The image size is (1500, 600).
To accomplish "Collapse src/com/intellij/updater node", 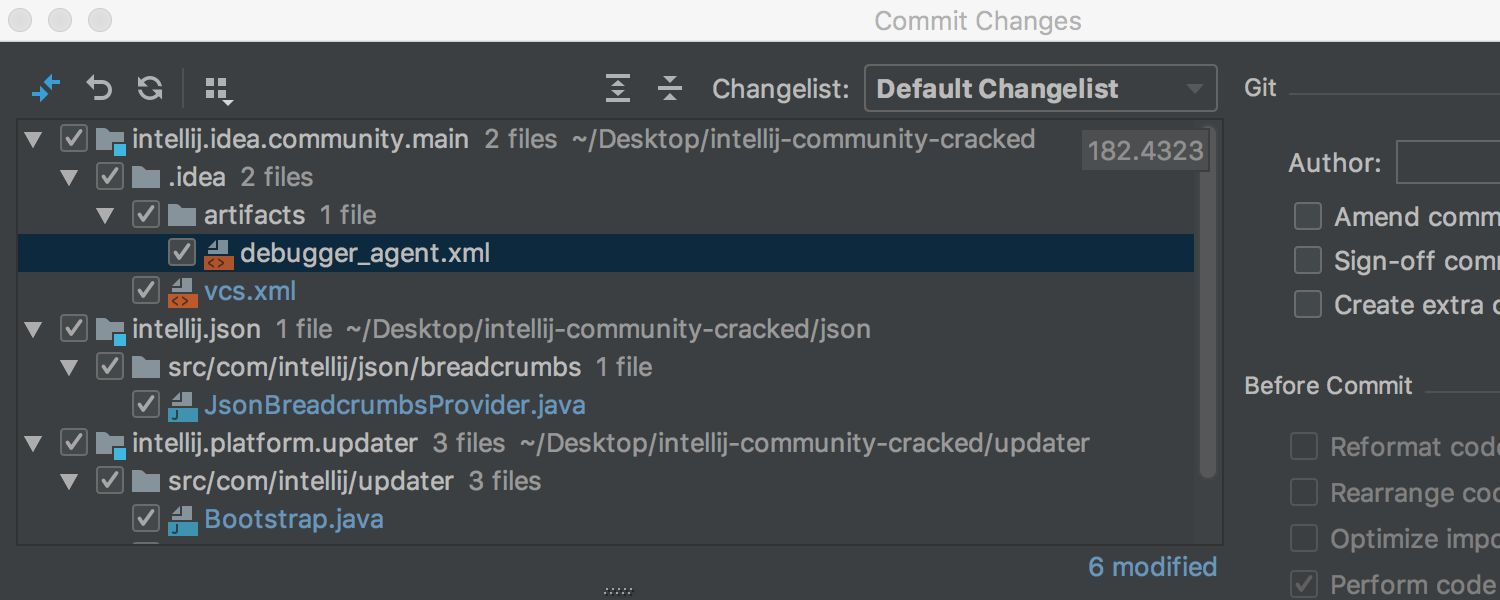I will pos(69,482).
